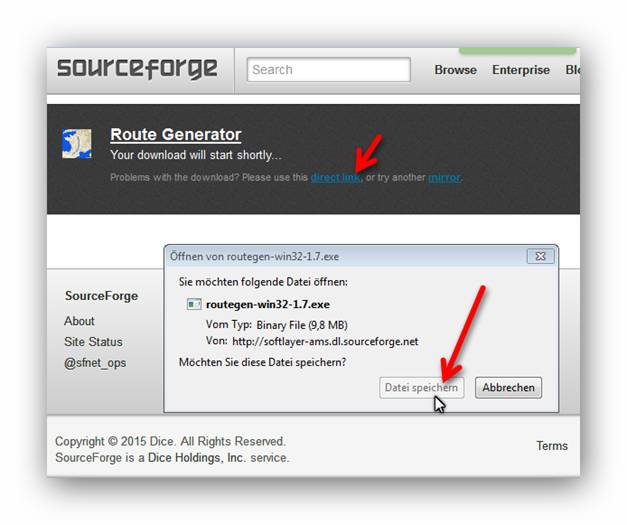Image resolution: width=627 pixels, height=525 pixels.
Task: Follow the direct link for the download
Action: [x=335, y=177]
